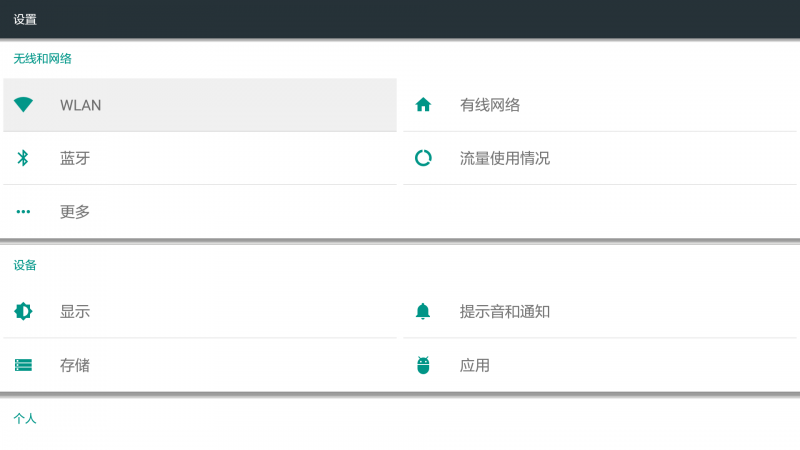Select the 应用 apps label

(475, 365)
